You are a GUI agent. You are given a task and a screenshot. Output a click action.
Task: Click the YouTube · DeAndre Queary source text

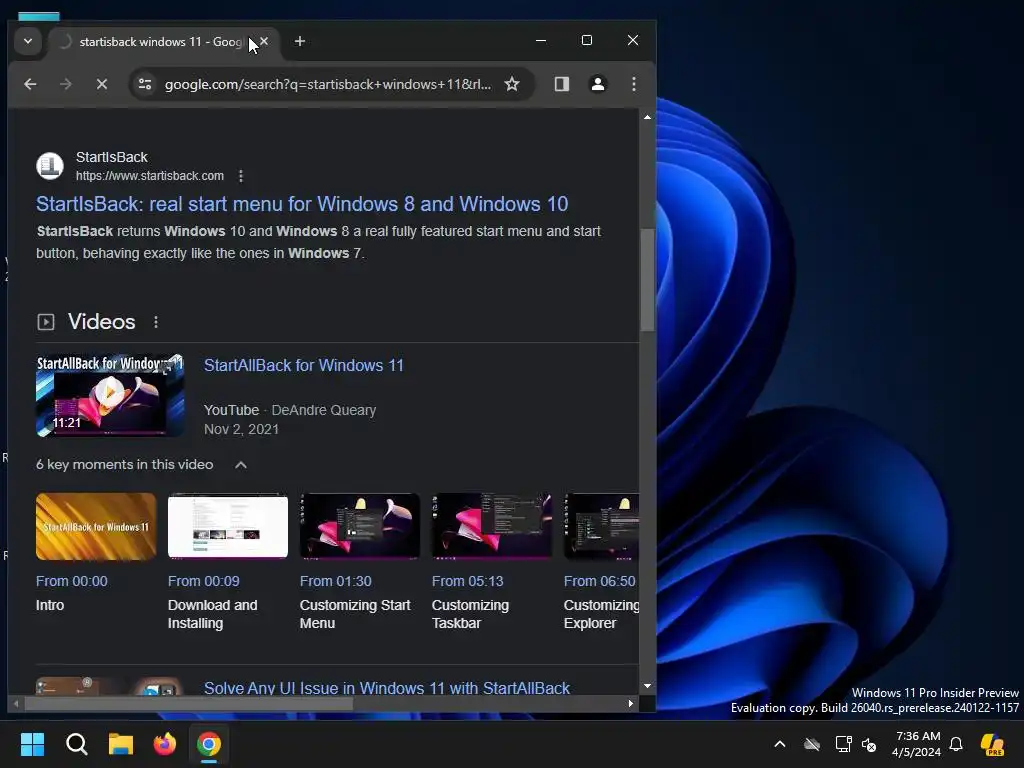[290, 410]
